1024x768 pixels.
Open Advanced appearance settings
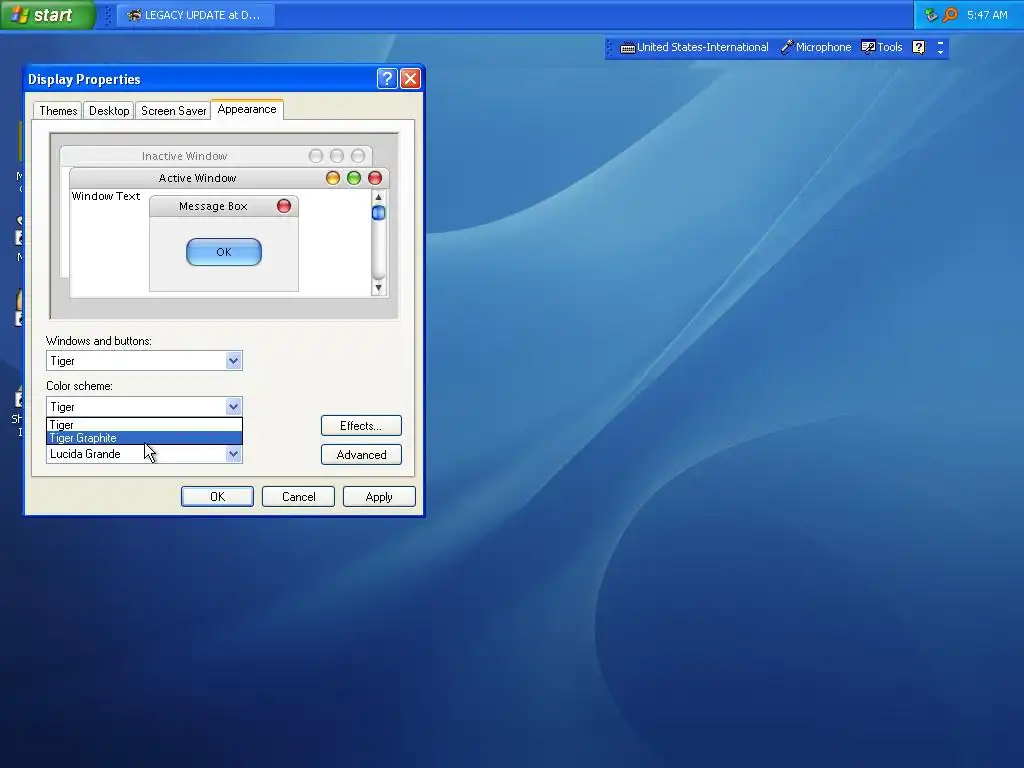[361, 455]
